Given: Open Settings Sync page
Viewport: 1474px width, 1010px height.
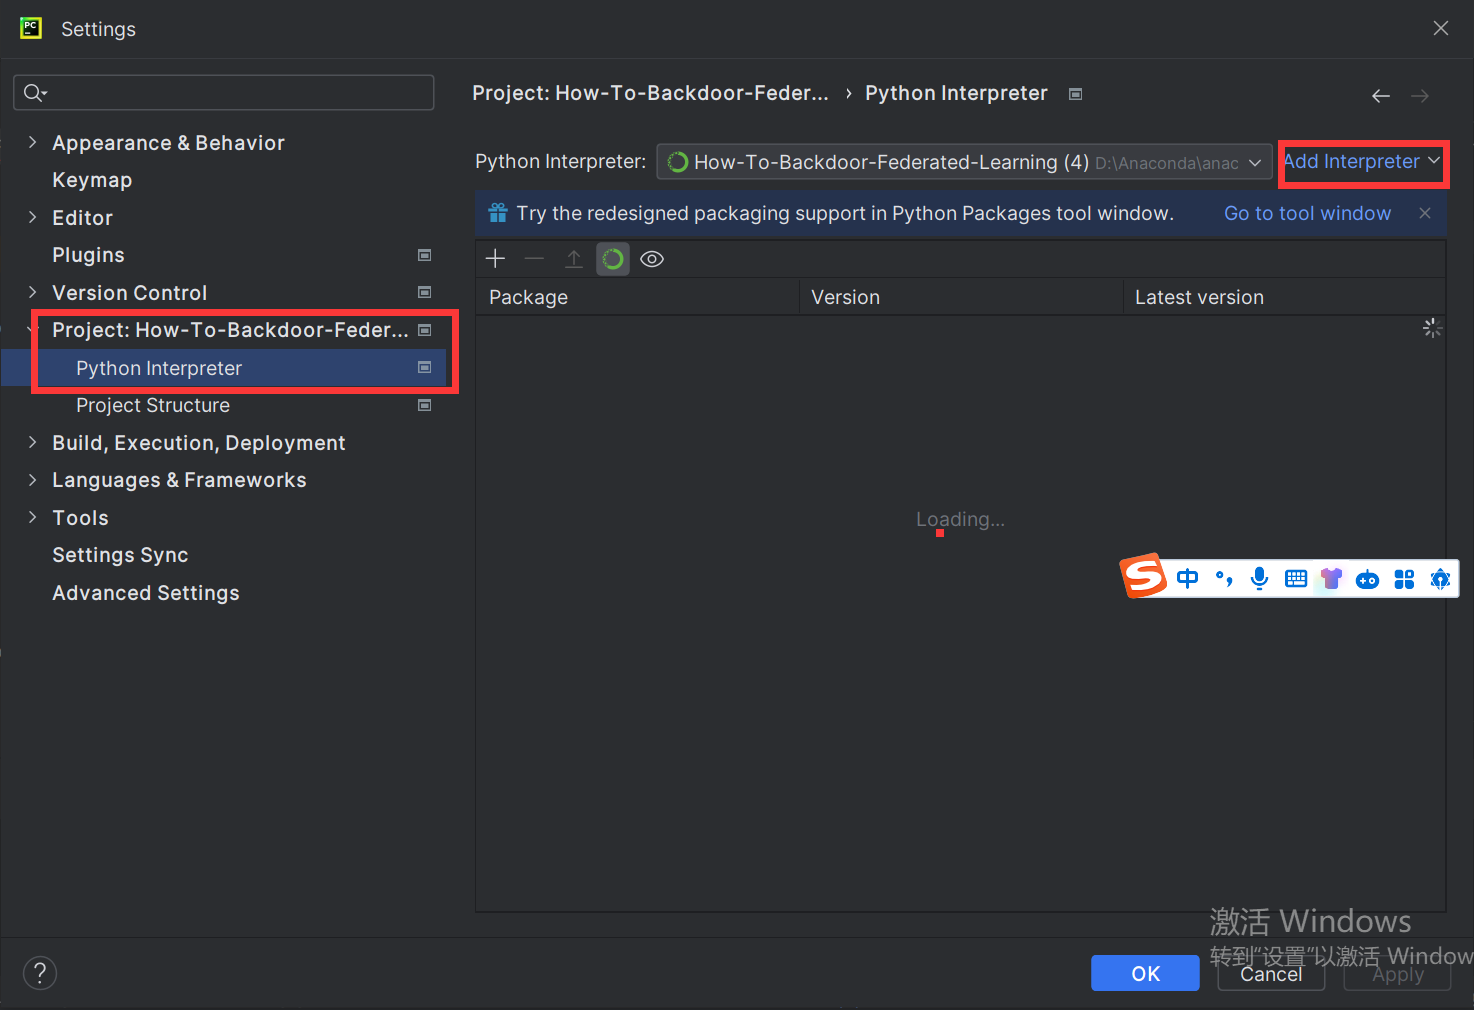Looking at the screenshot, I should 120,555.
